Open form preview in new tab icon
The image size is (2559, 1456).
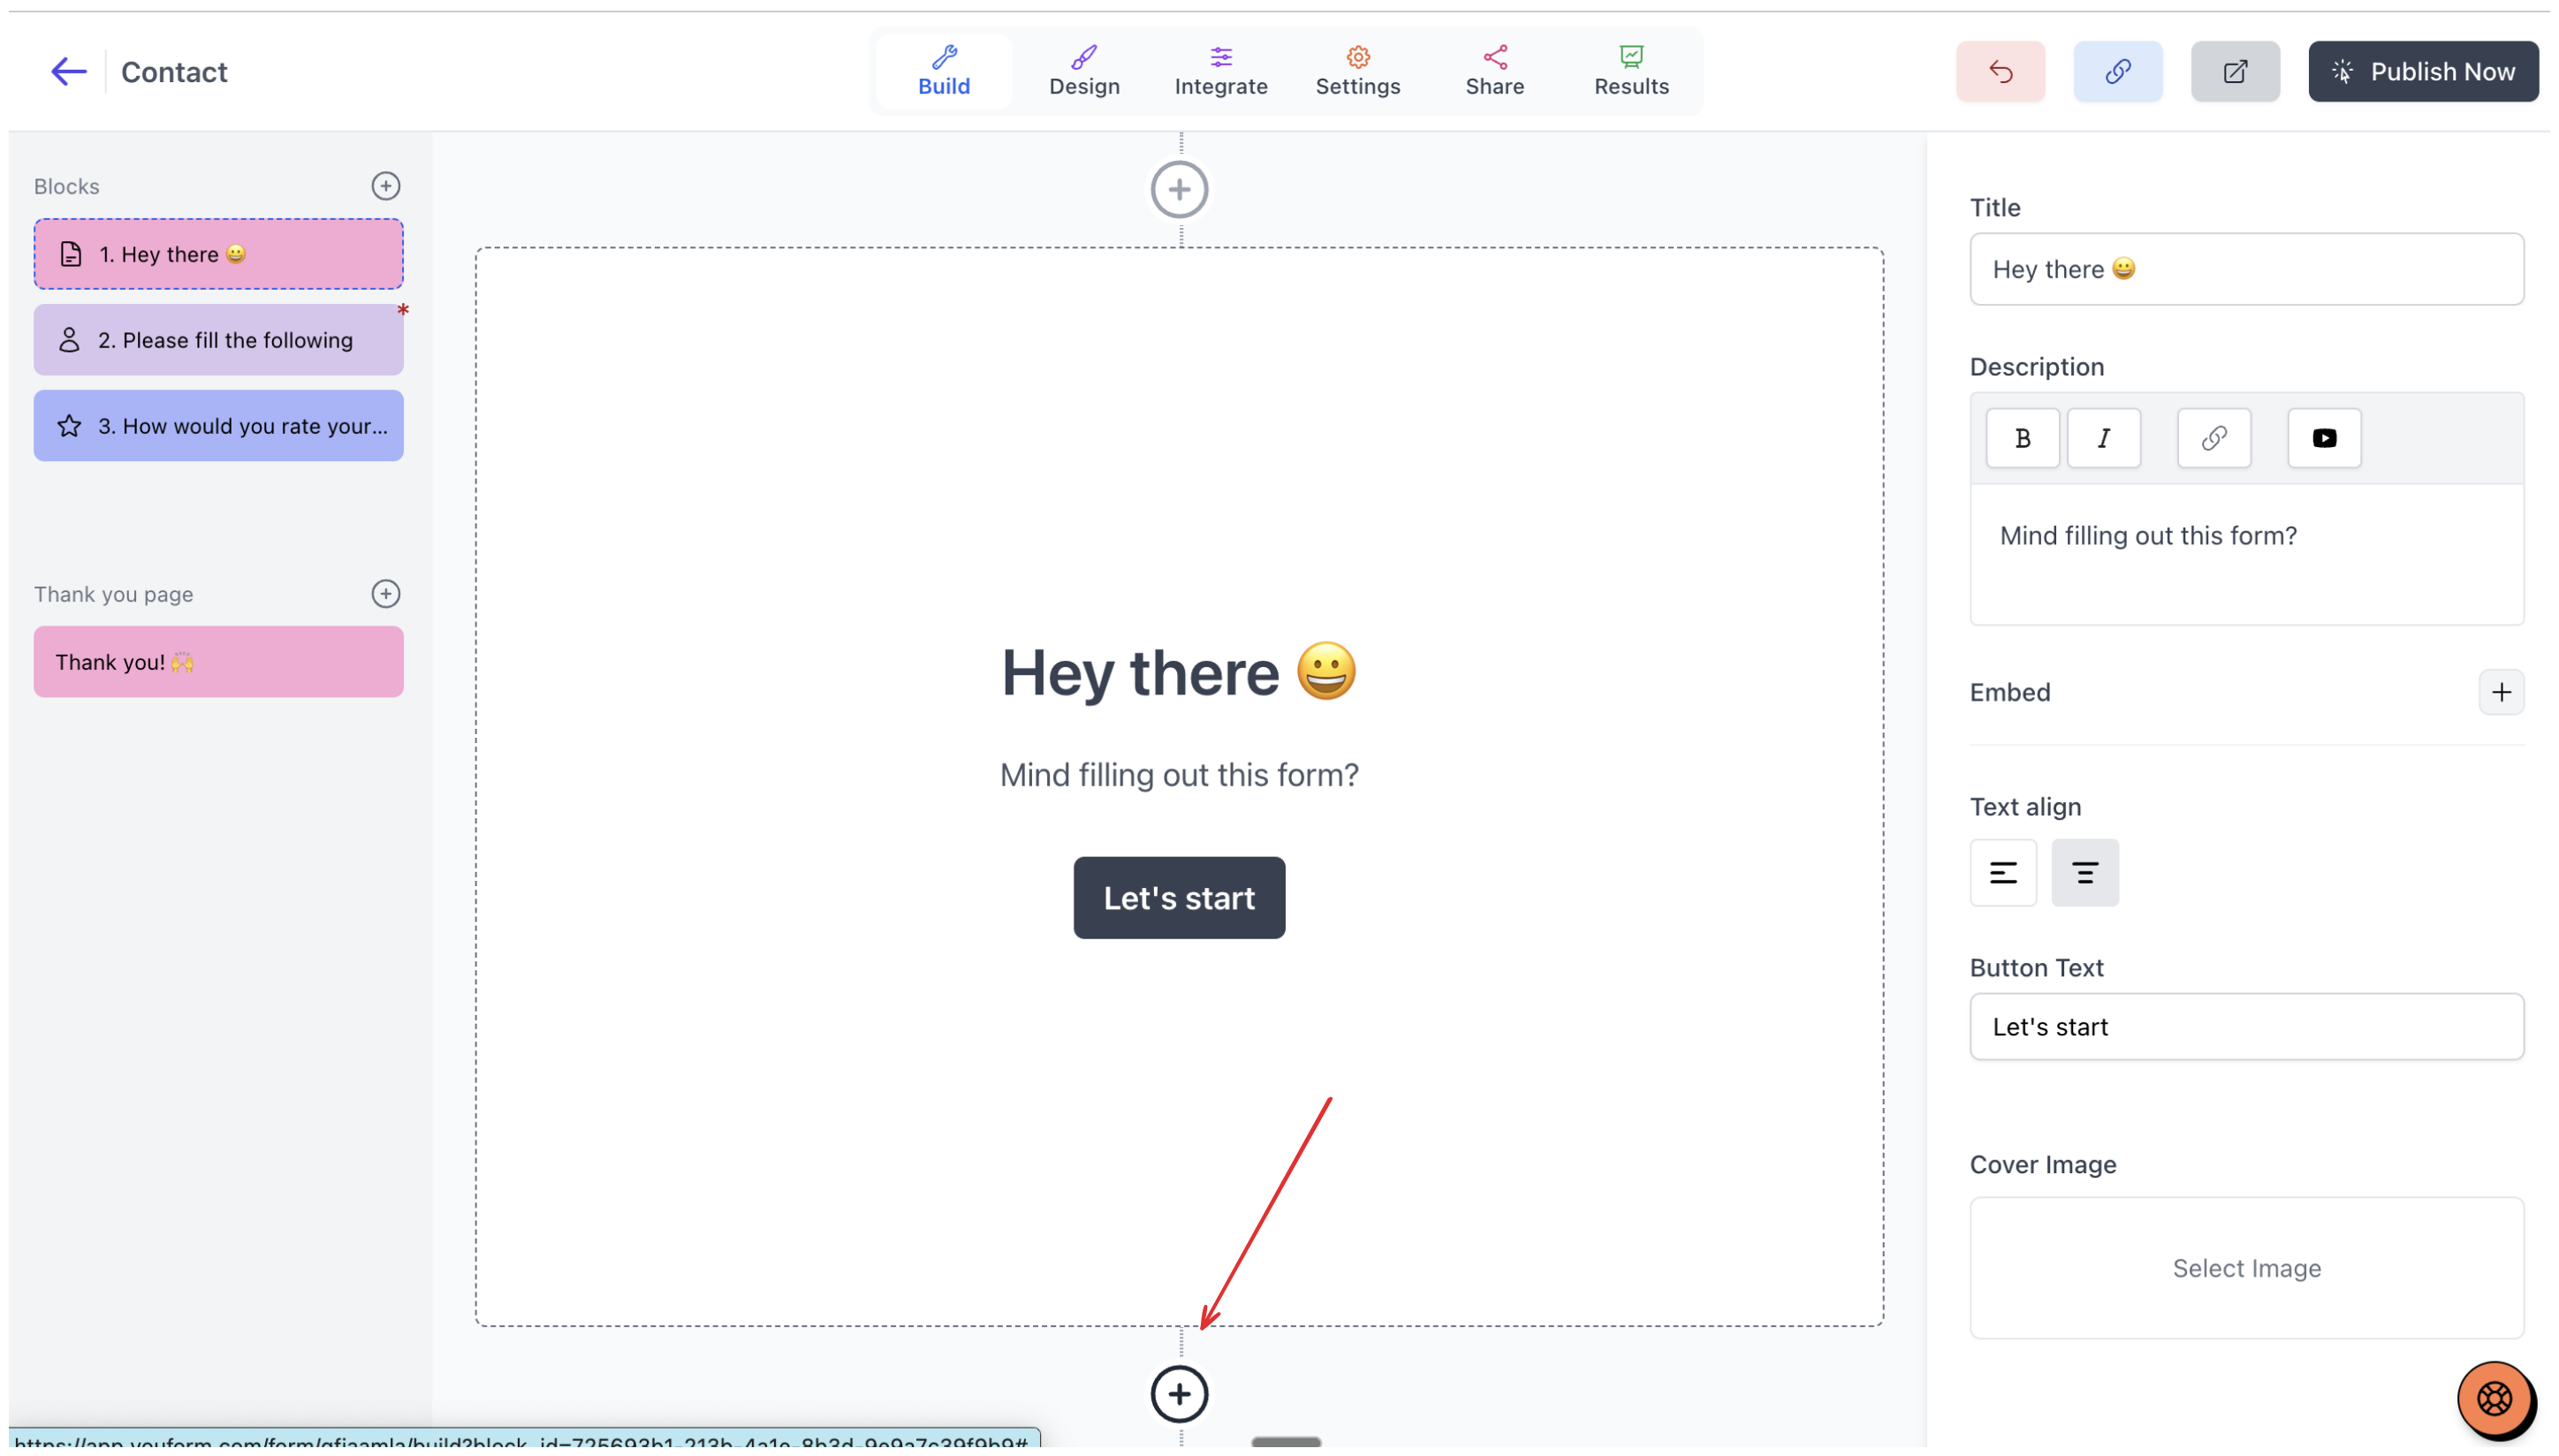point(2234,71)
